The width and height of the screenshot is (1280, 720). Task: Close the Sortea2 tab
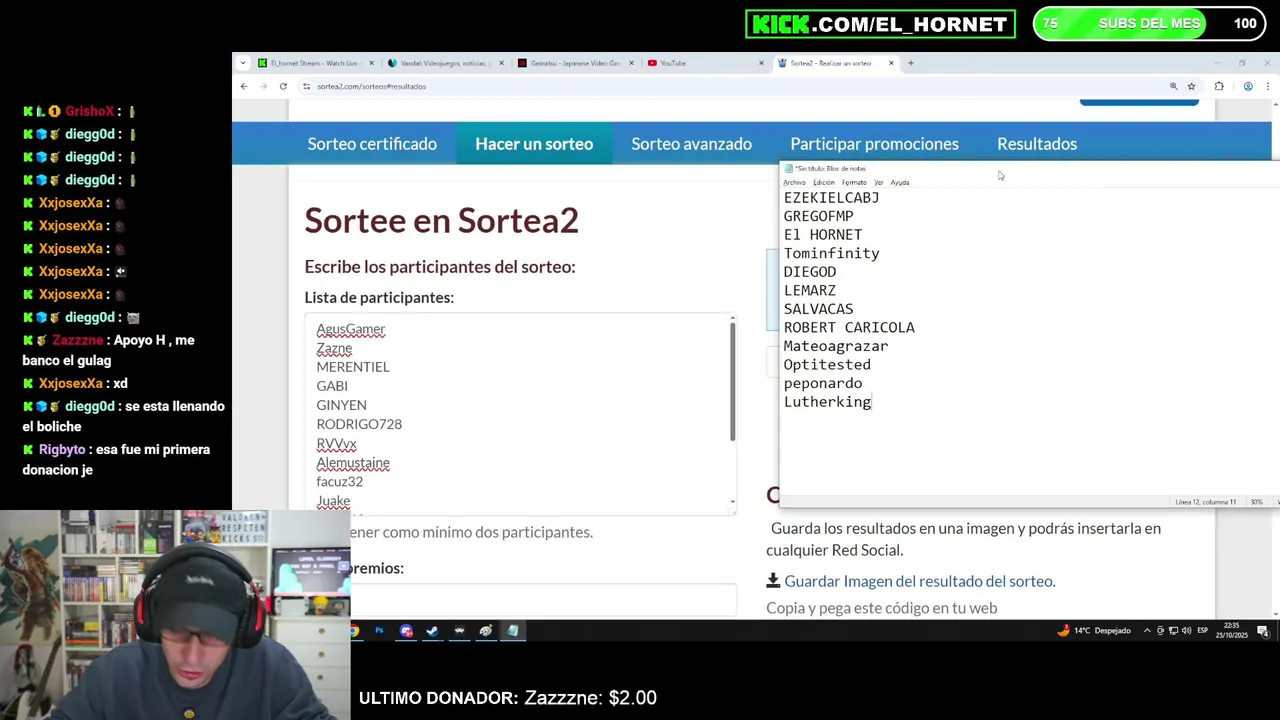pos(891,63)
